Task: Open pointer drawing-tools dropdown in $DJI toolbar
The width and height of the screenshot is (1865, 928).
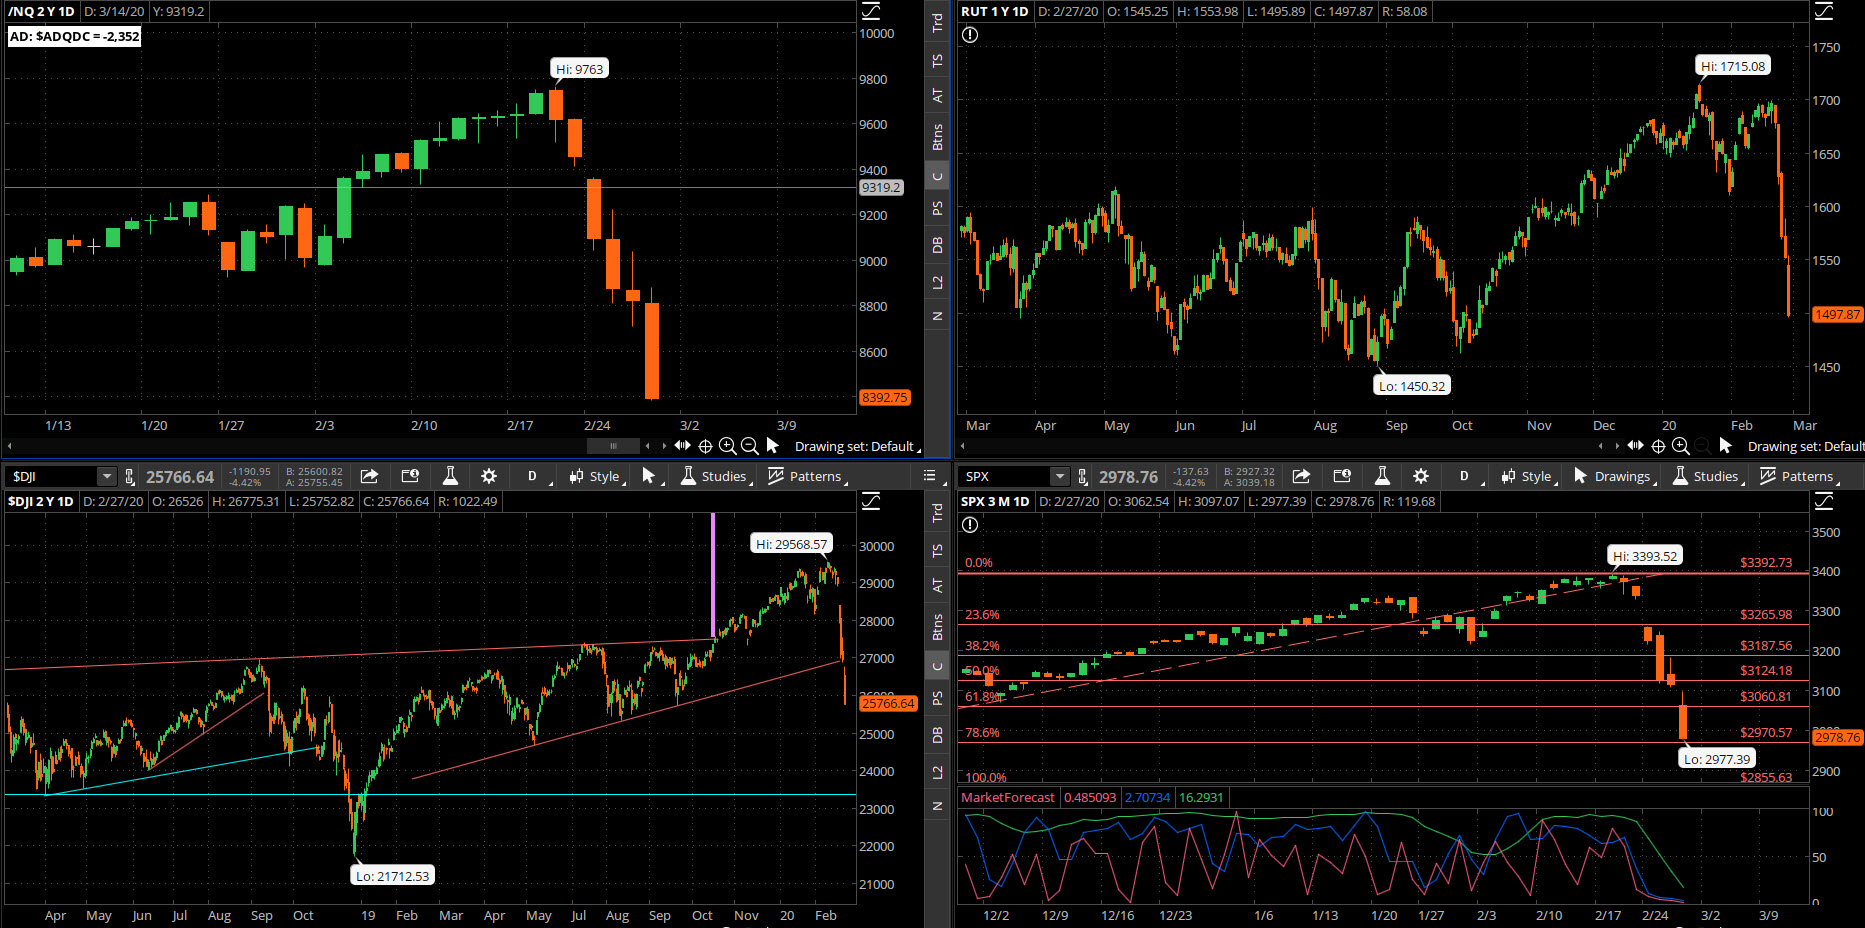Action: 651,476
